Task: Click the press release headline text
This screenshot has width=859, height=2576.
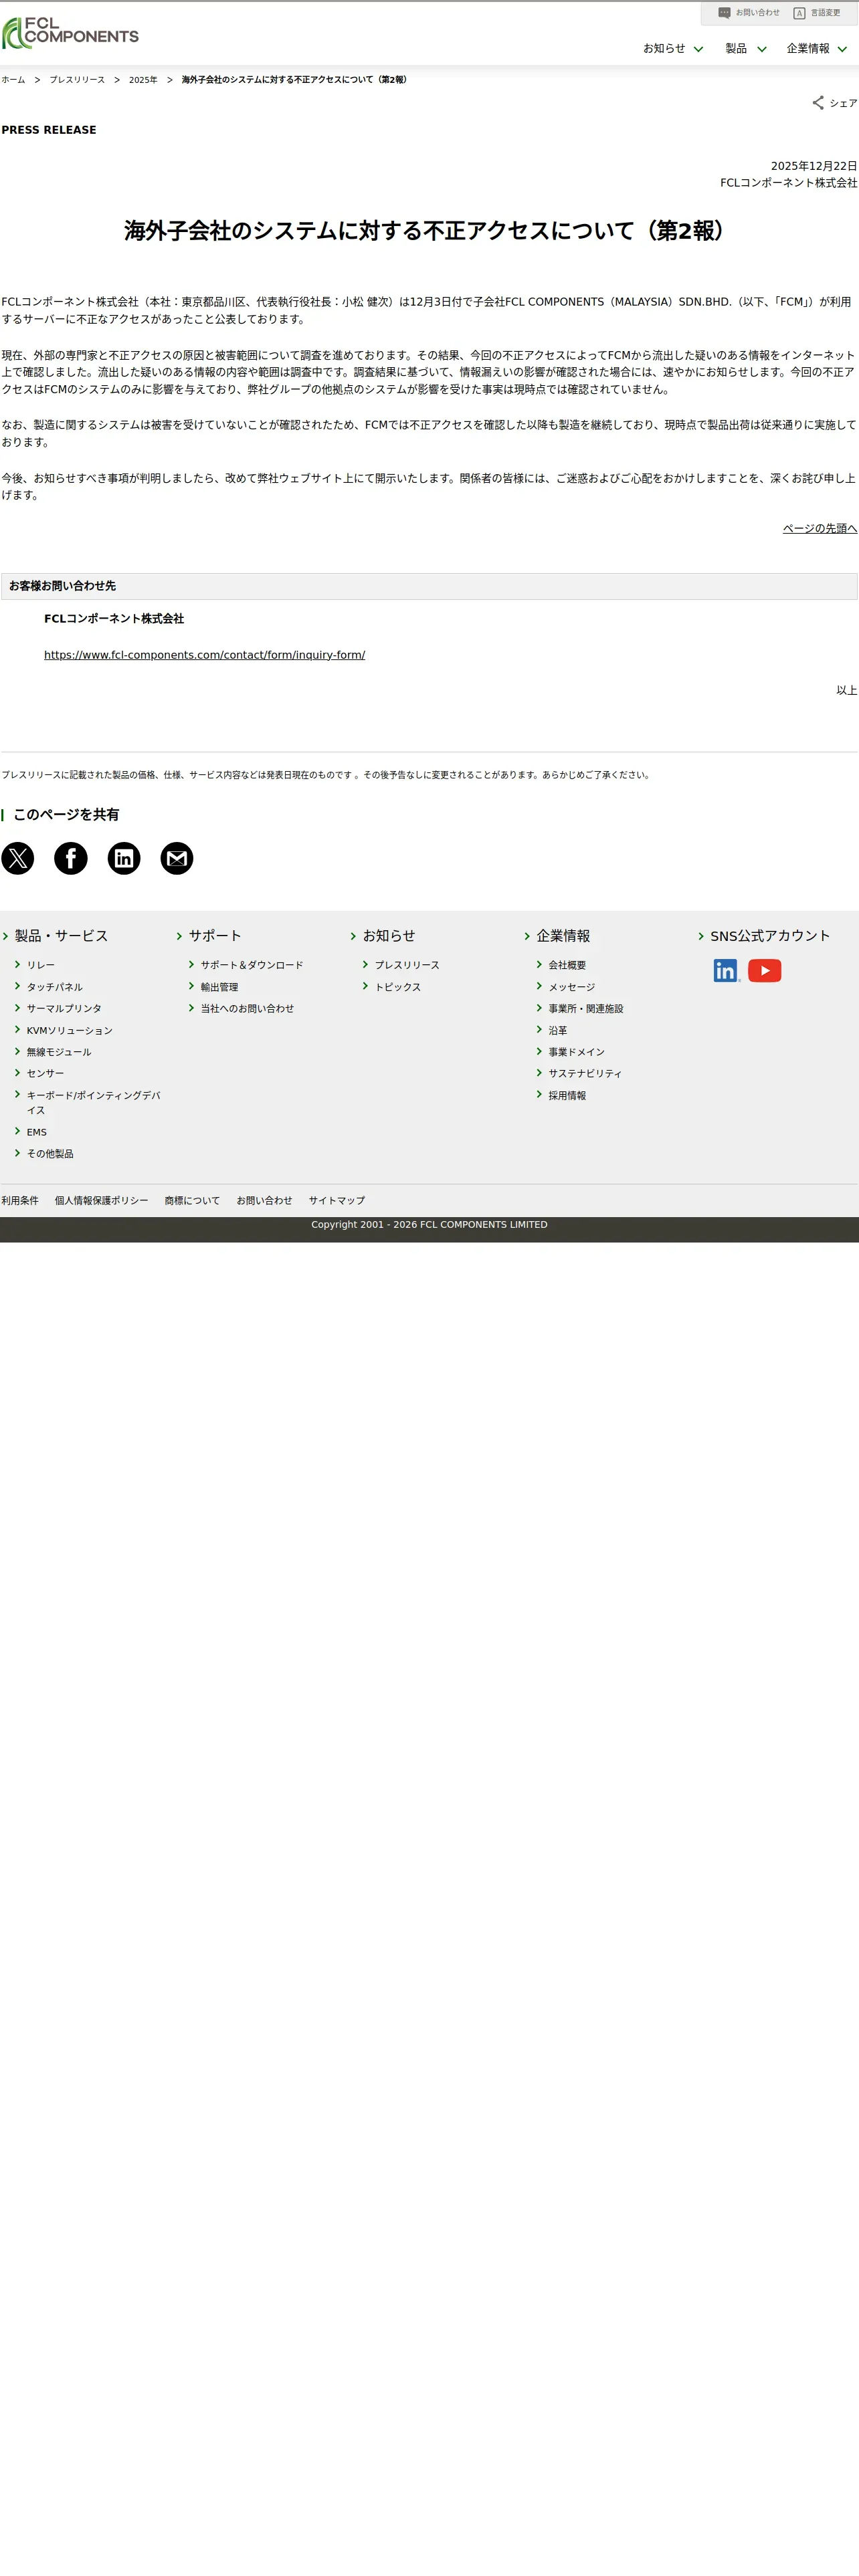Action: pyautogui.click(x=429, y=231)
